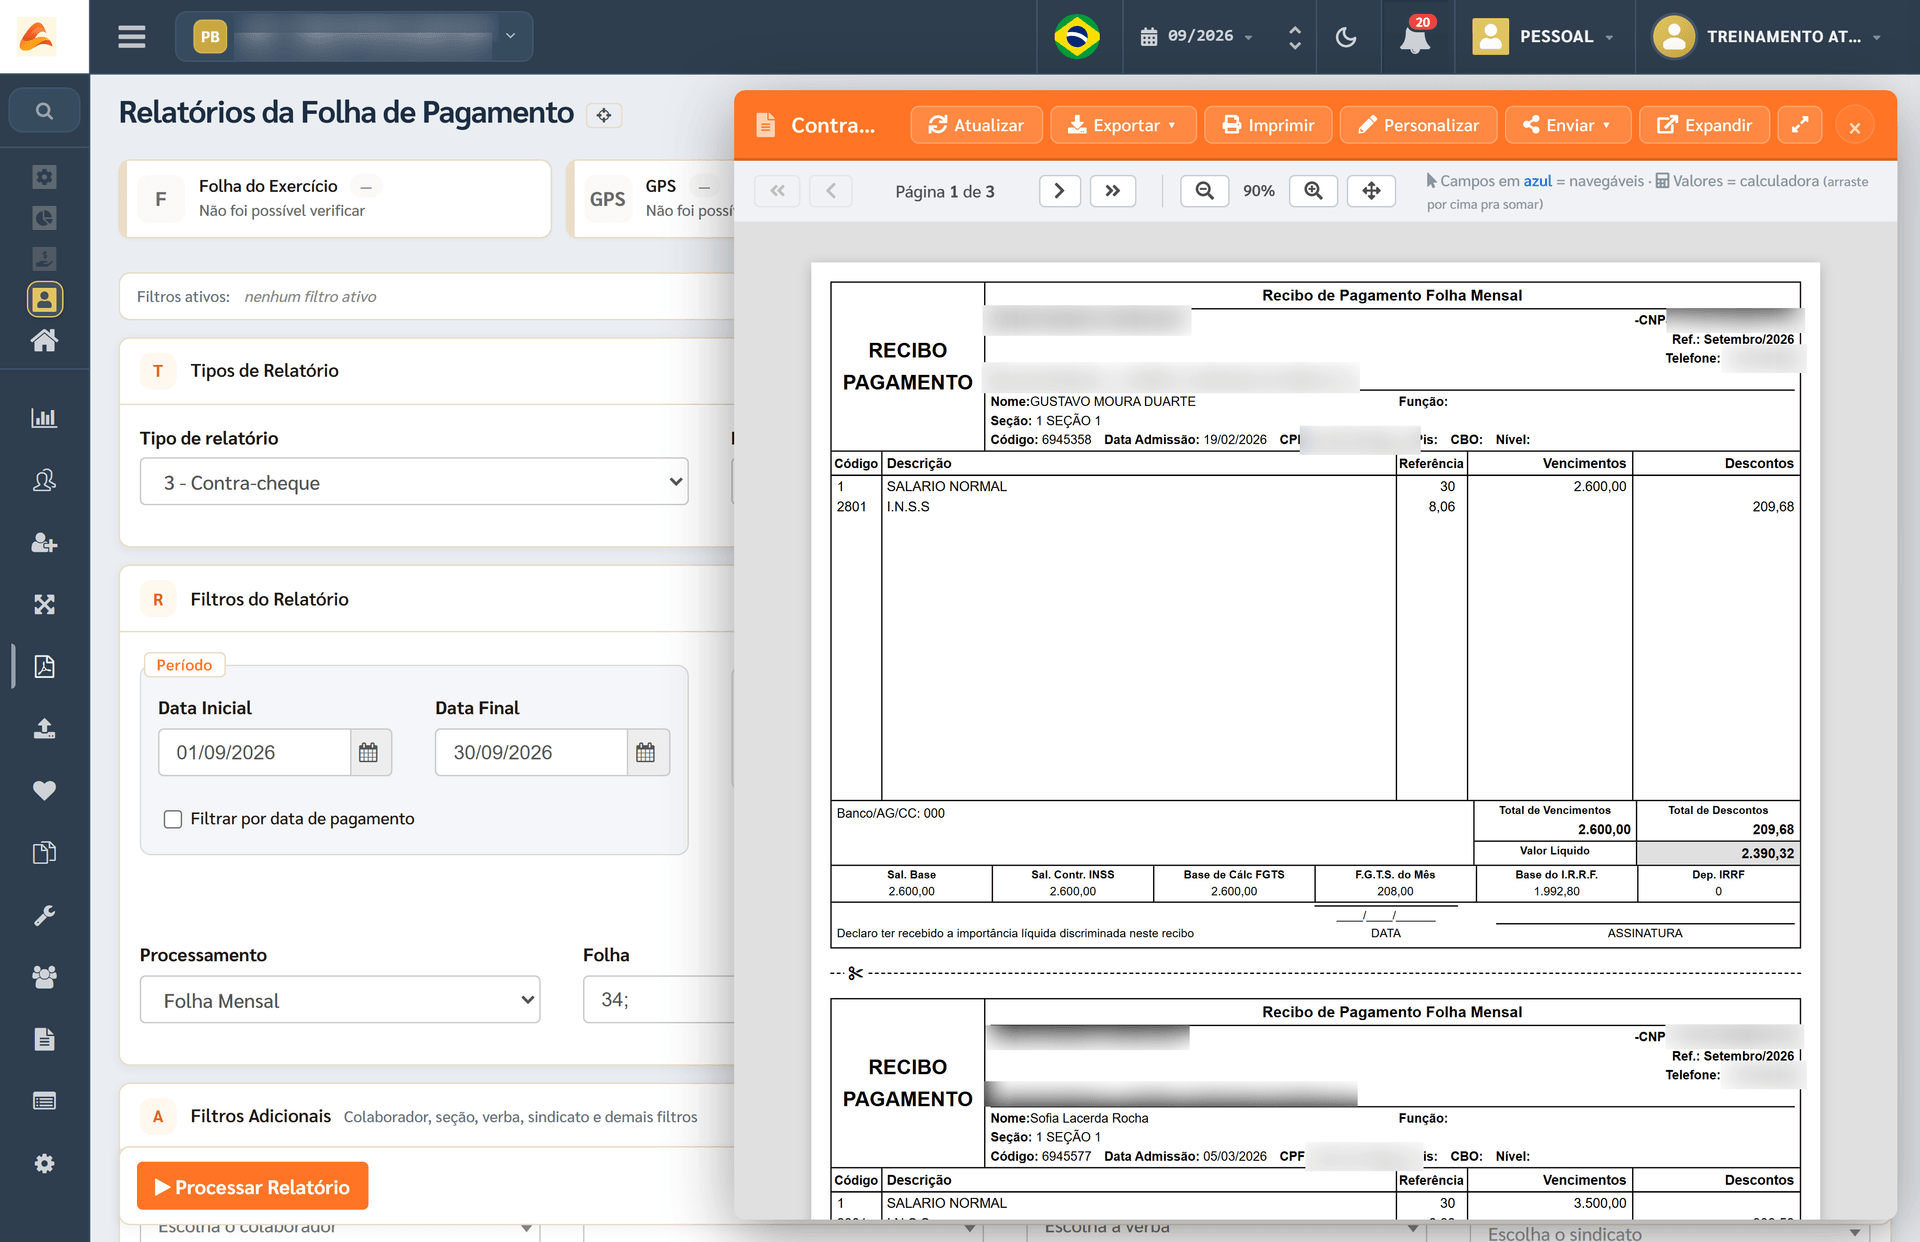
Task: Open the Exportar dropdown button
Action: (1122, 125)
